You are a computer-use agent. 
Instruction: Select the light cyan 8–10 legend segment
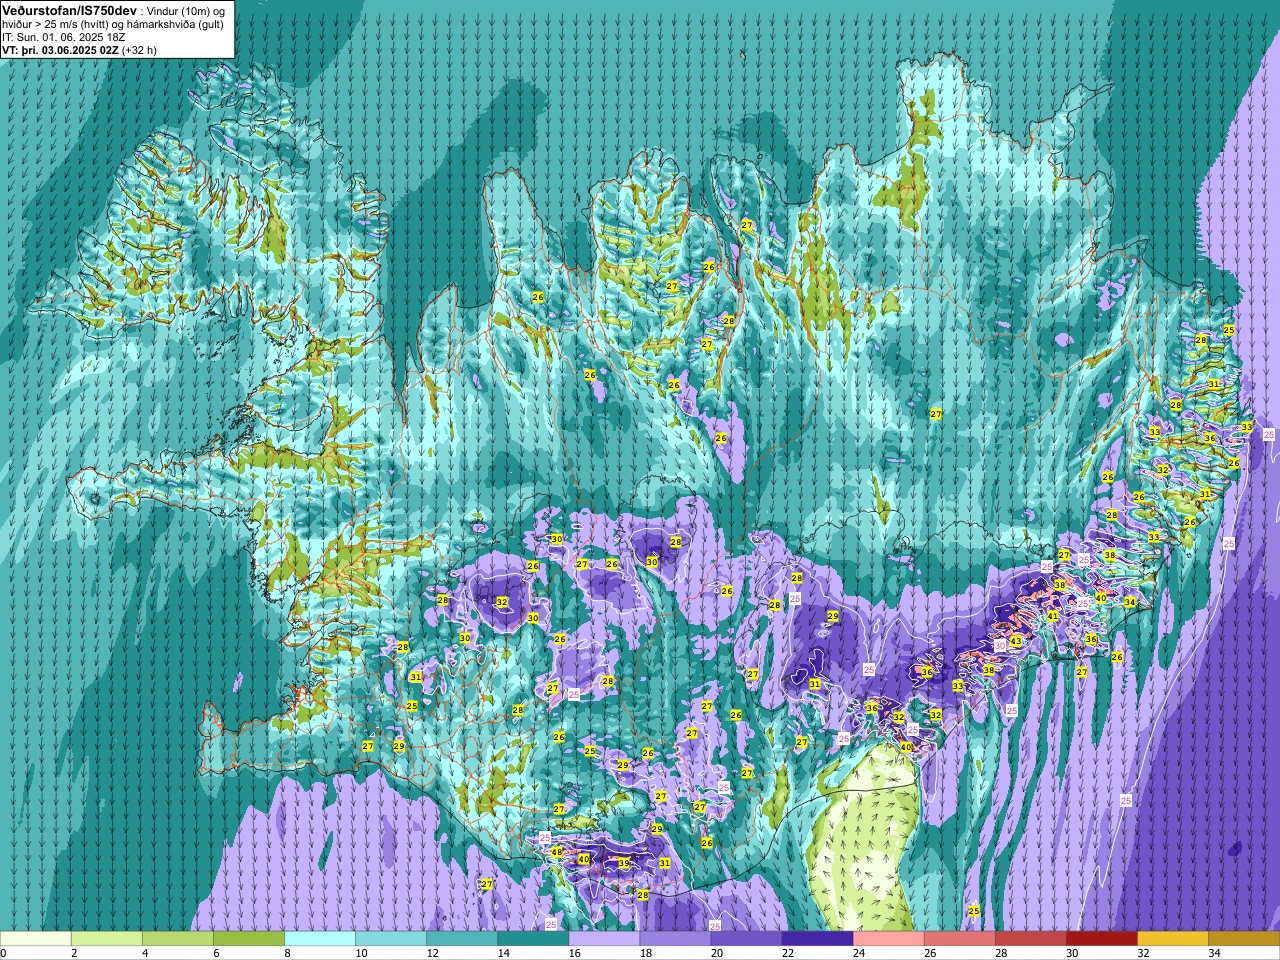point(320,939)
